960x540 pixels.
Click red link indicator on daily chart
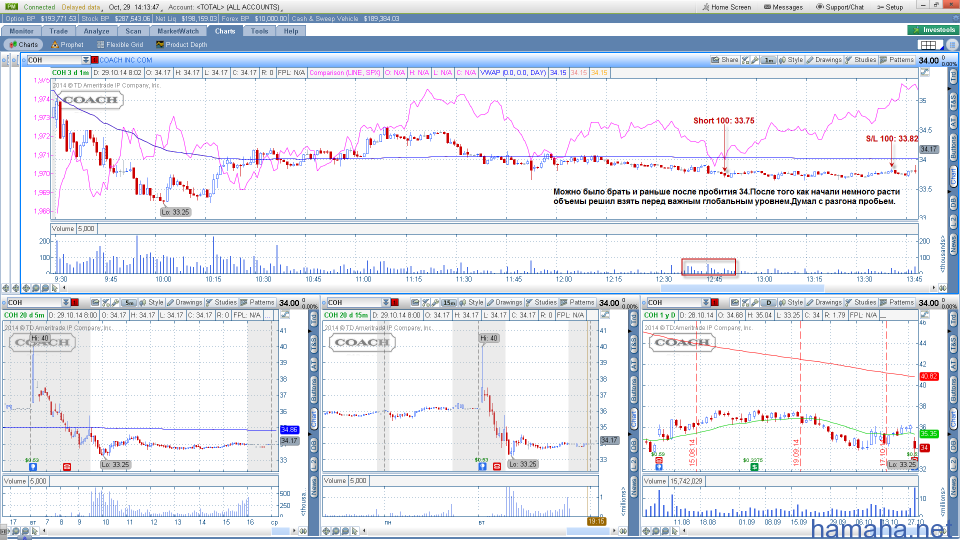click(x=714, y=302)
